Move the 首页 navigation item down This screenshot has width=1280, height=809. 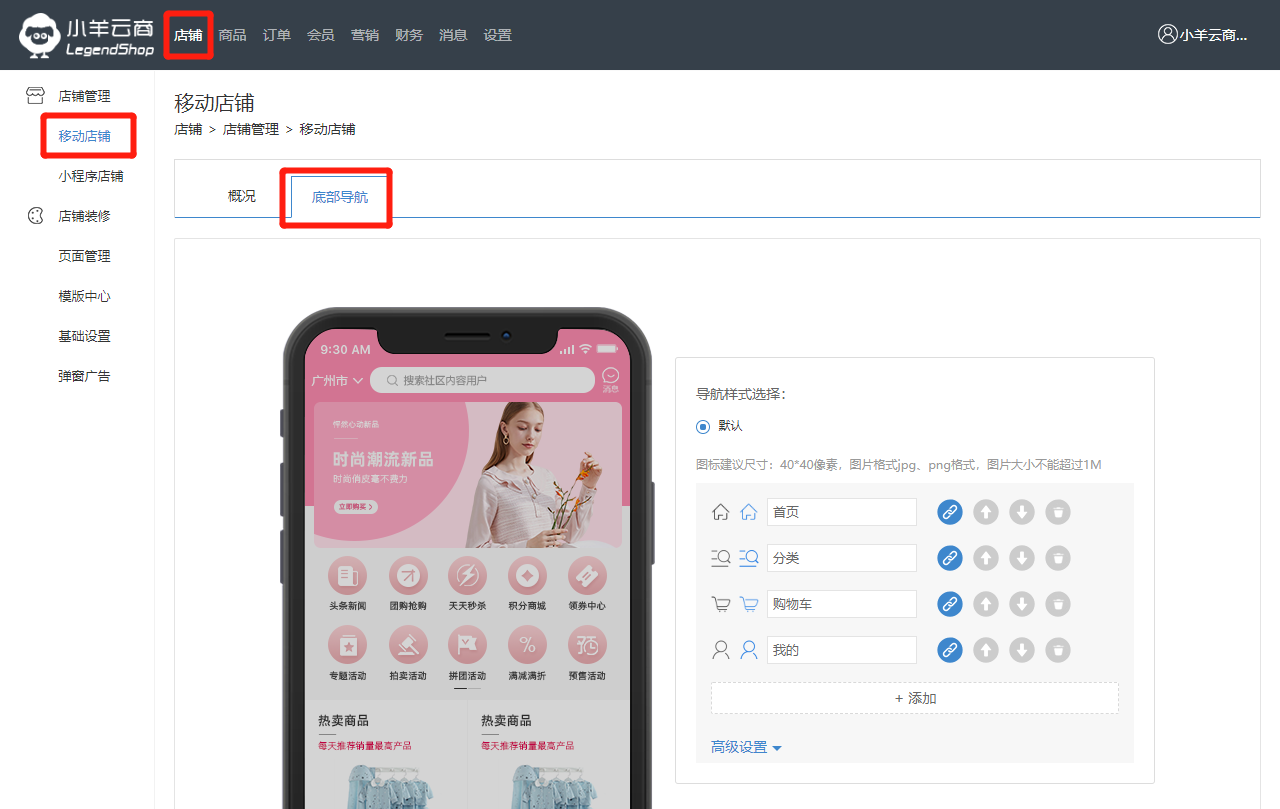(x=1021, y=512)
